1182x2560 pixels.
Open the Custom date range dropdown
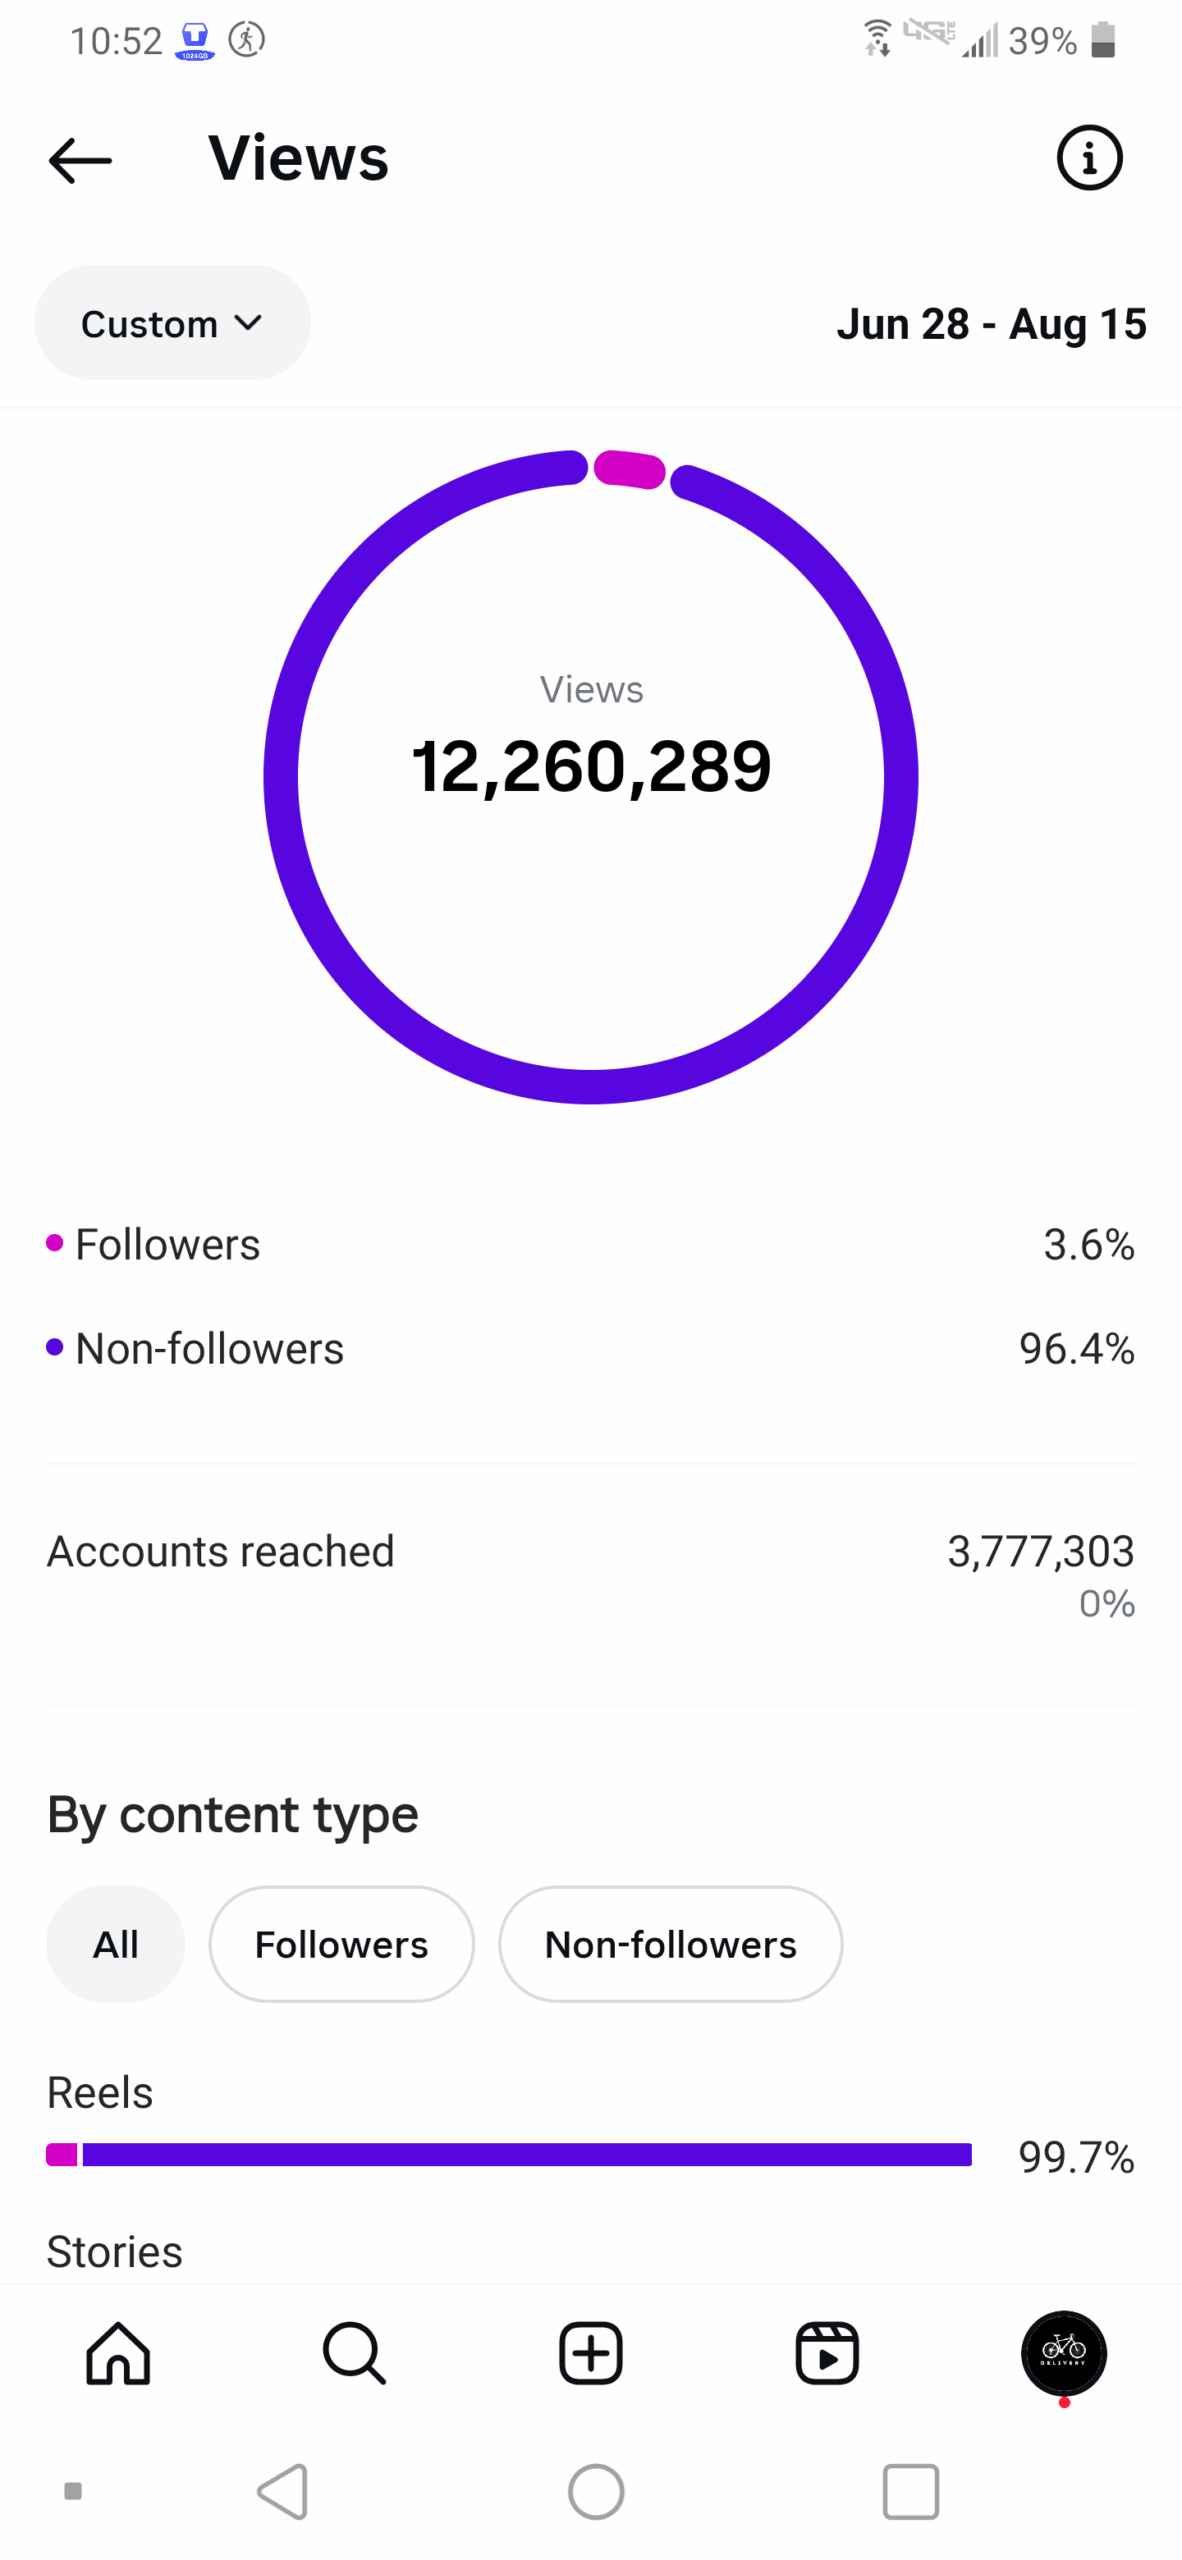pos(172,323)
